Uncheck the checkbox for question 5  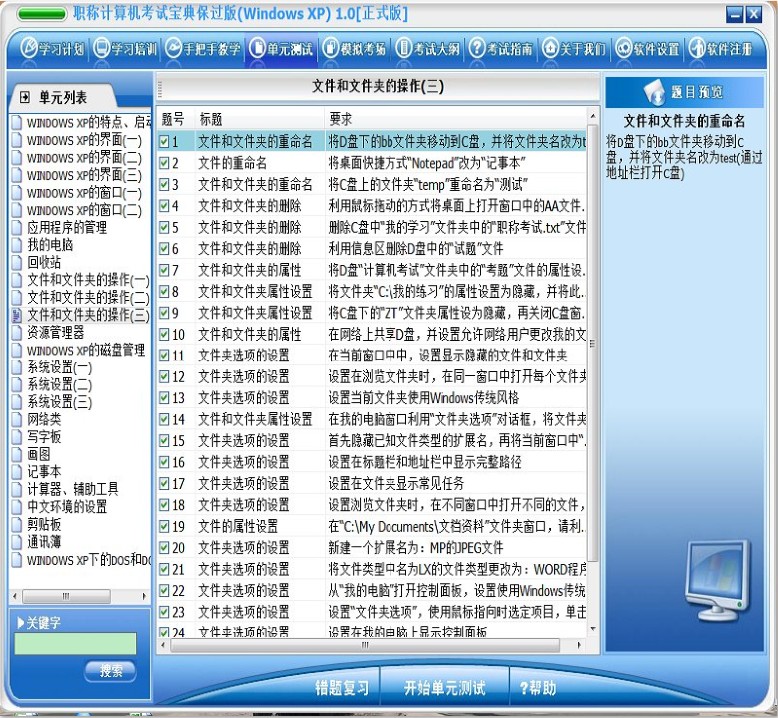pos(164,227)
